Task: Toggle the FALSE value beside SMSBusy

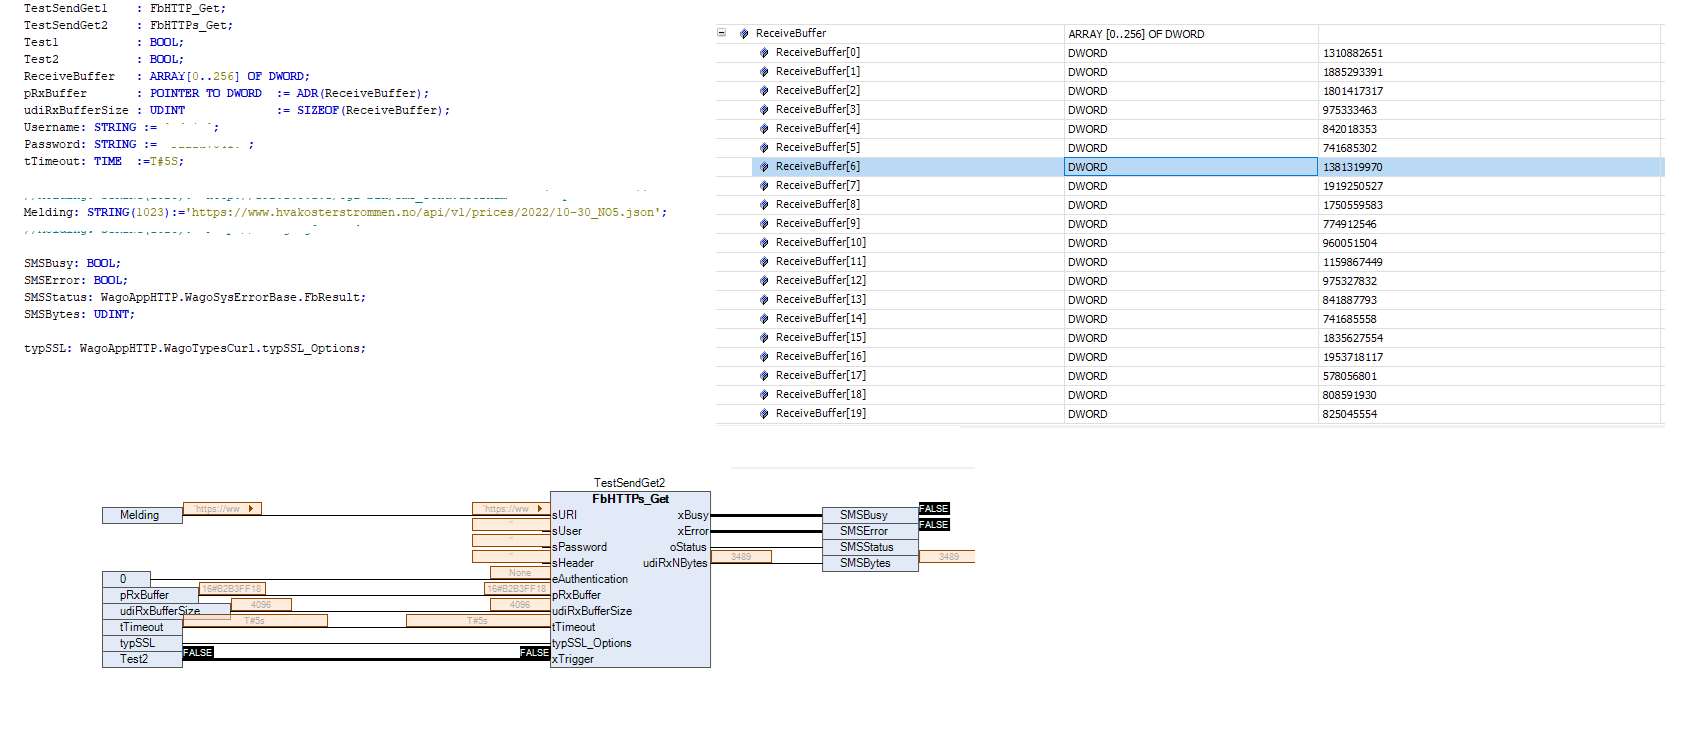Action: (x=934, y=509)
